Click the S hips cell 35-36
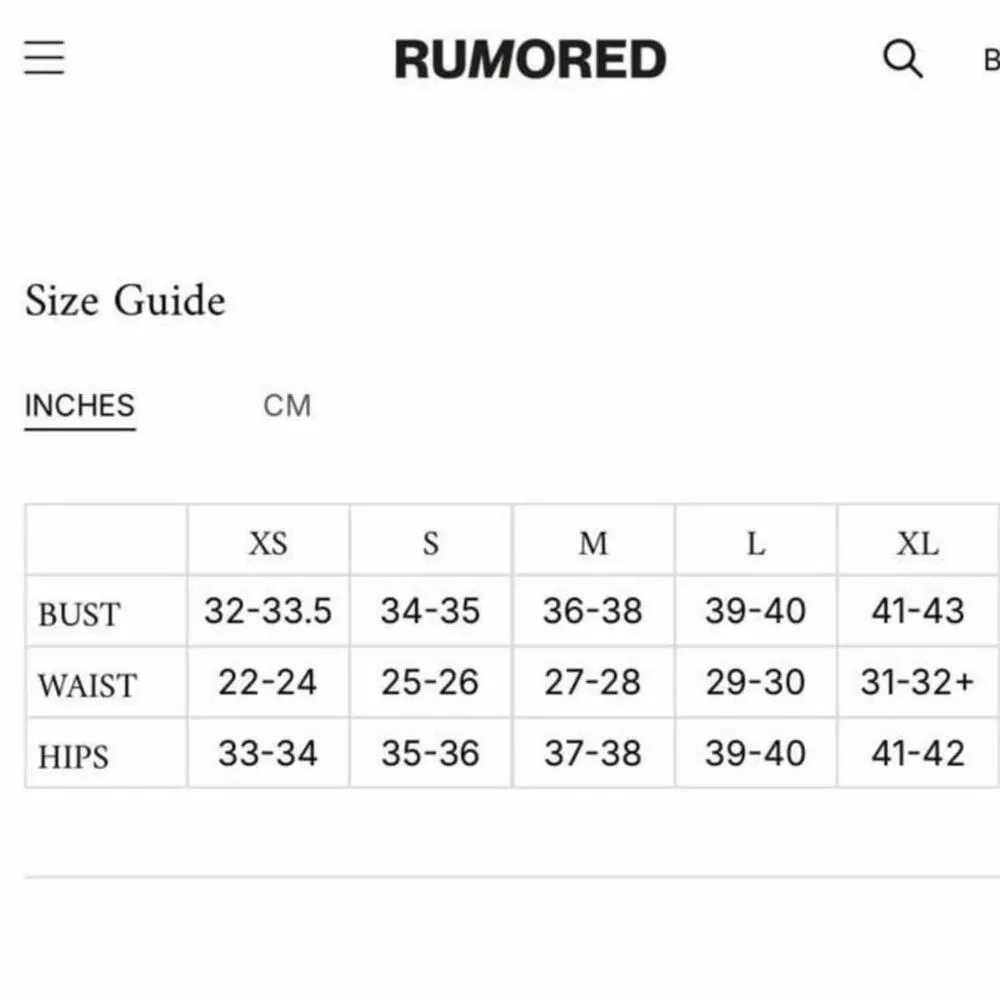Screen dimensions: 1000x1000 [x=430, y=753]
